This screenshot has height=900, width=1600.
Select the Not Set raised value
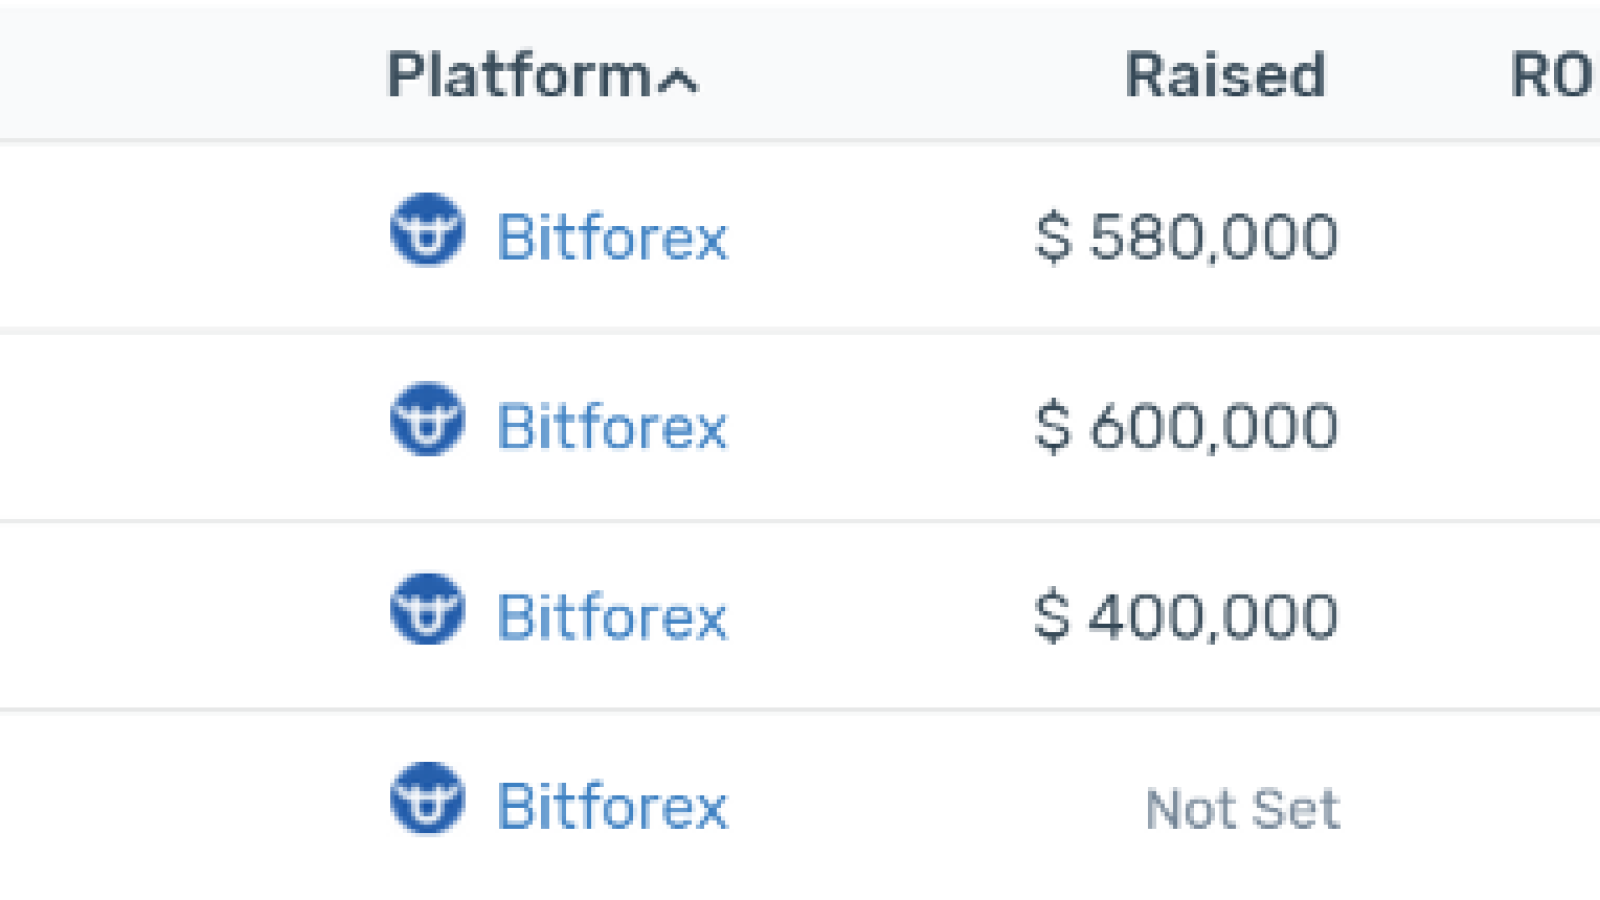[x=1242, y=808]
